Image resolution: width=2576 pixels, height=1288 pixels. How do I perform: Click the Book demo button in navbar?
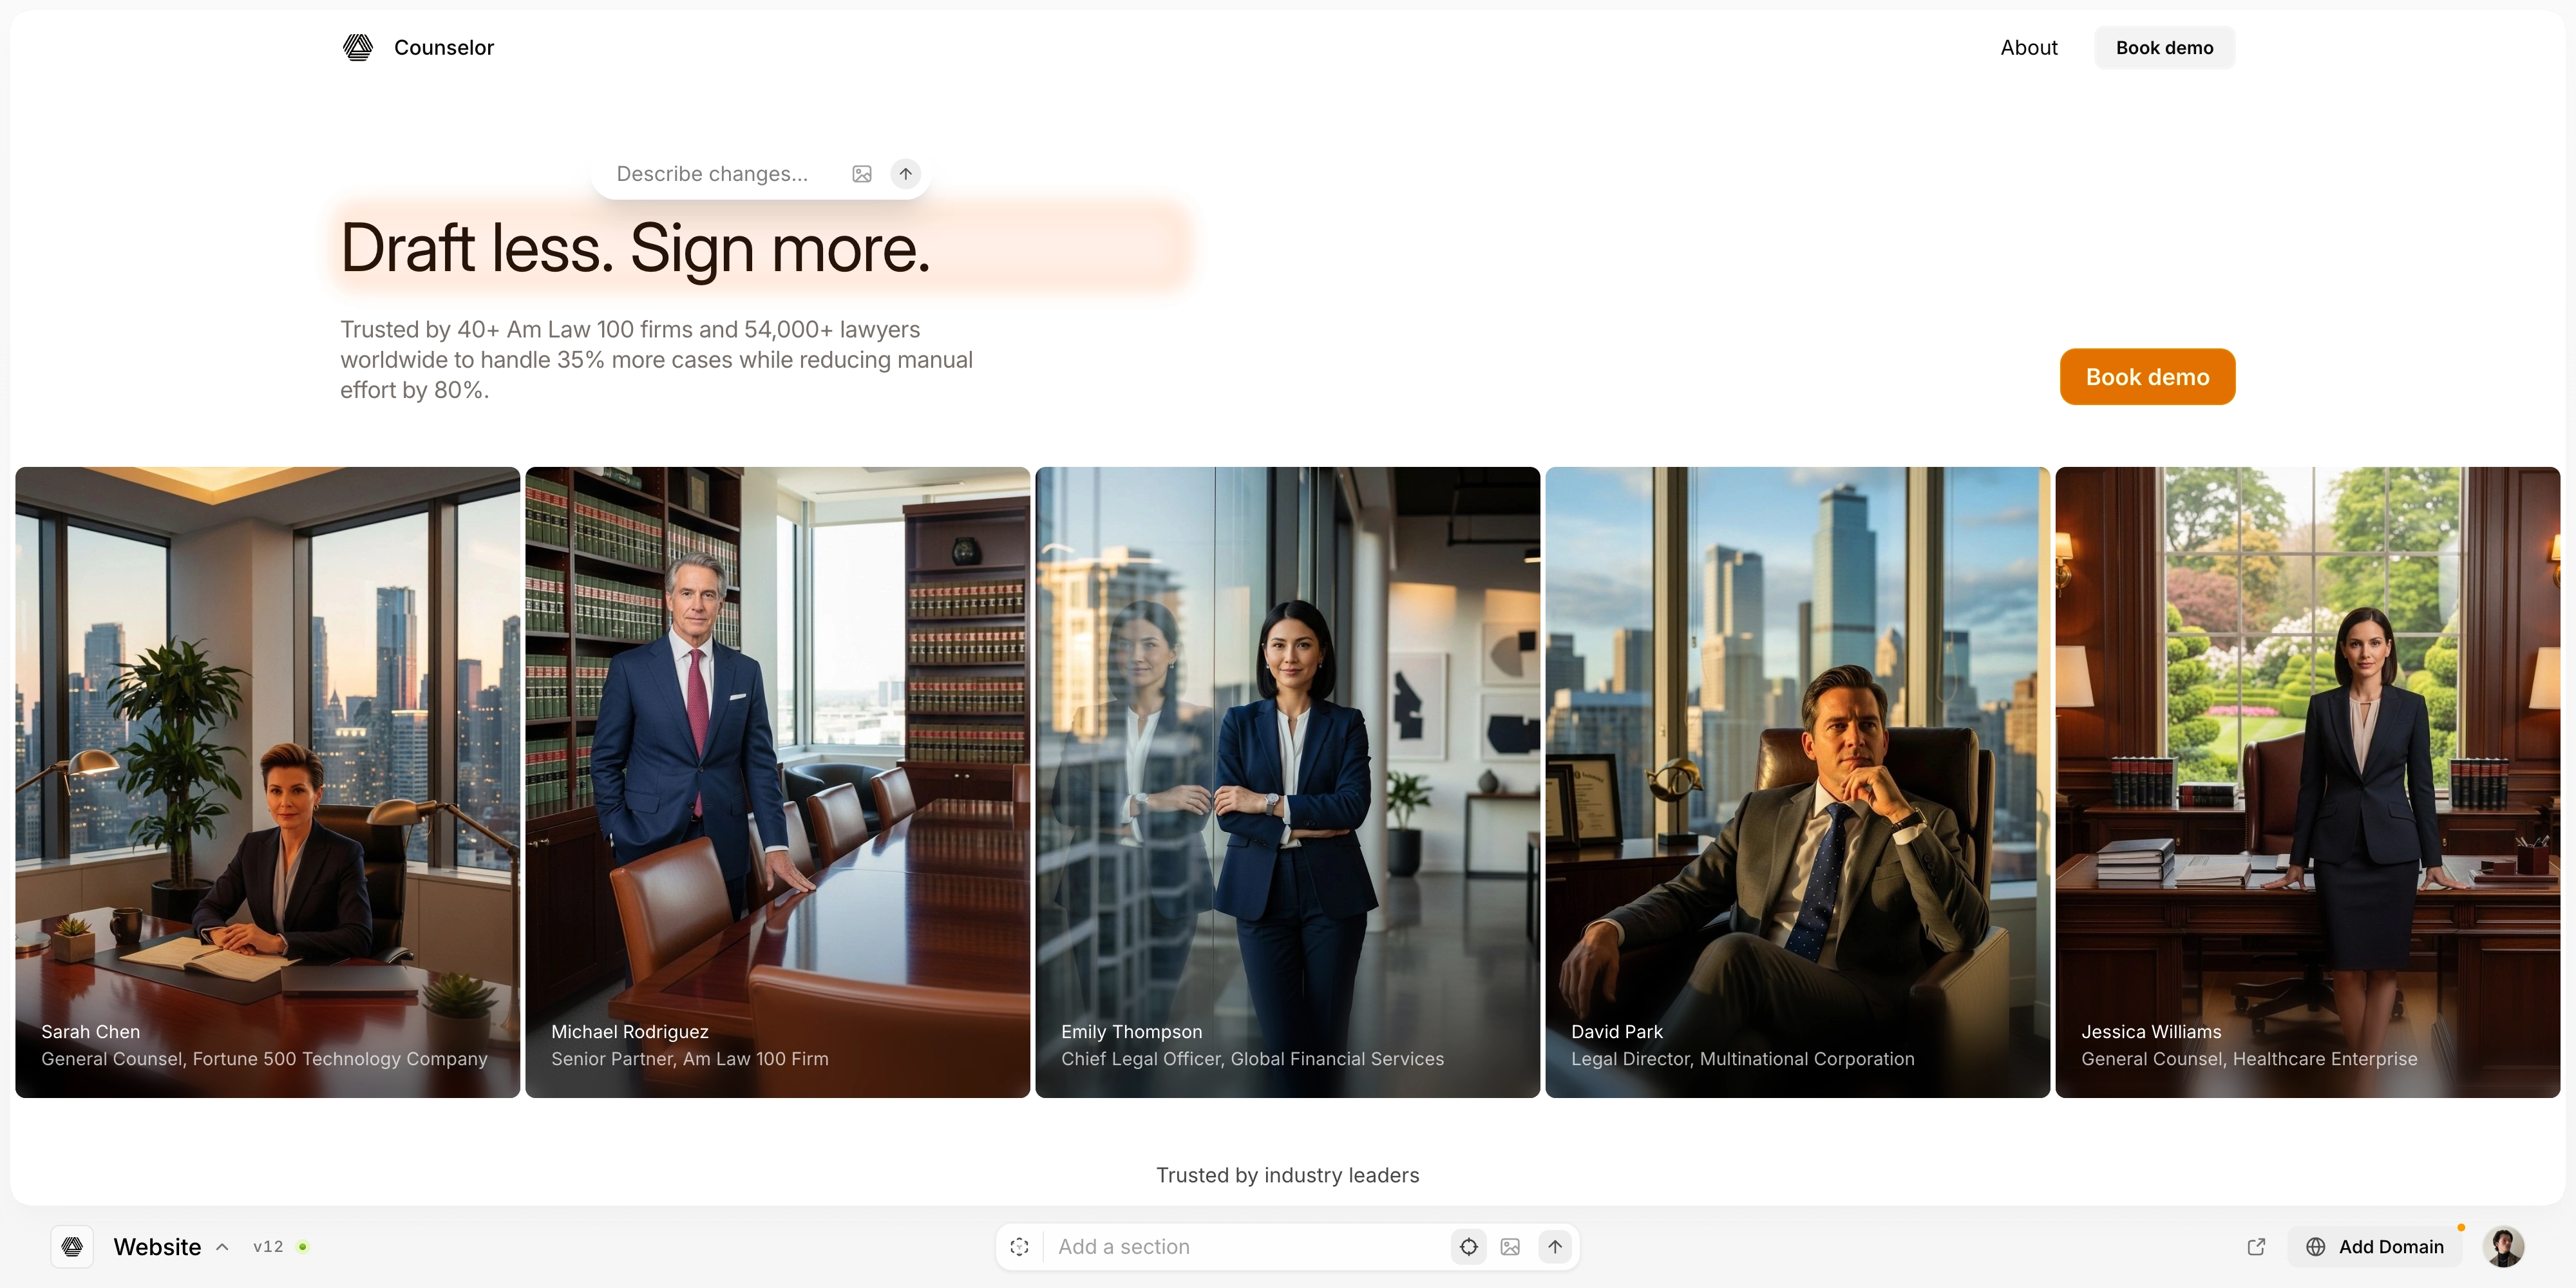(2164, 47)
